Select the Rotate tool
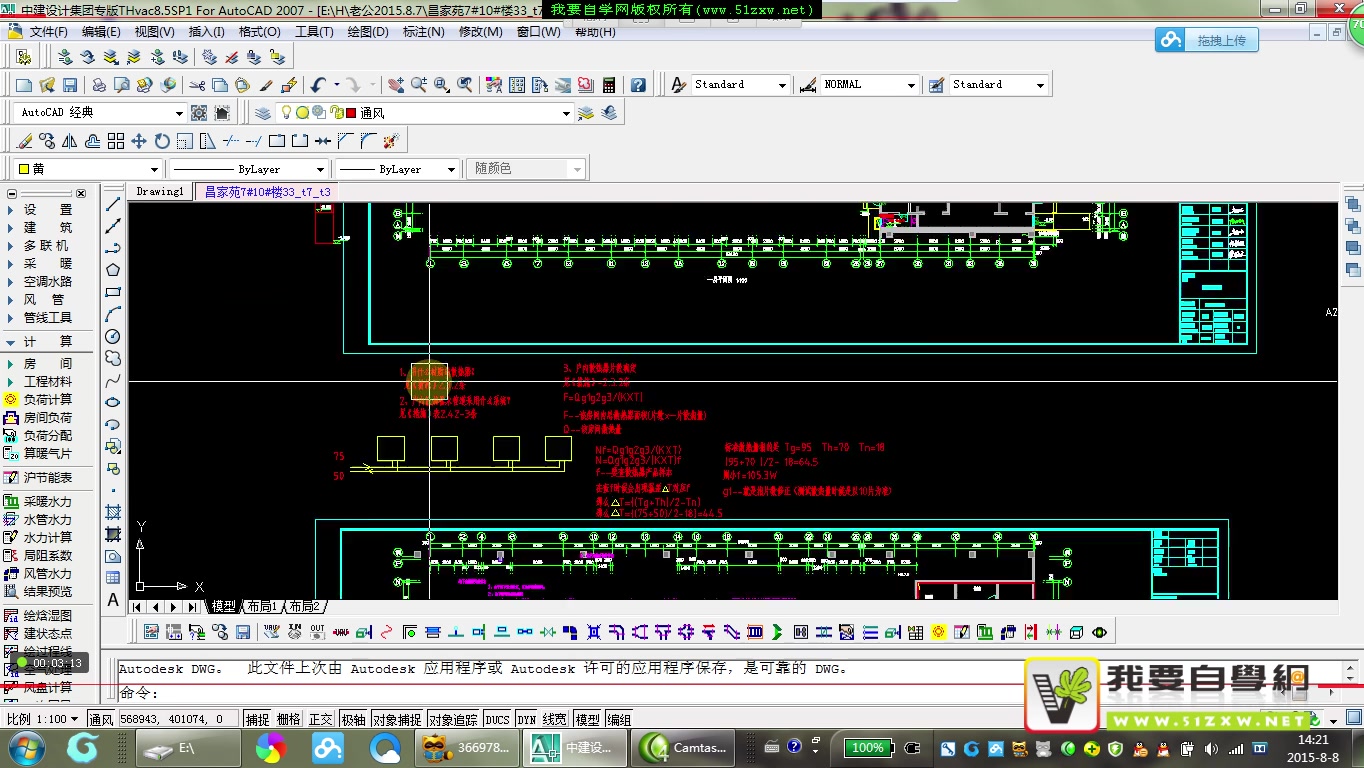The height and width of the screenshot is (768, 1364). tap(162, 141)
